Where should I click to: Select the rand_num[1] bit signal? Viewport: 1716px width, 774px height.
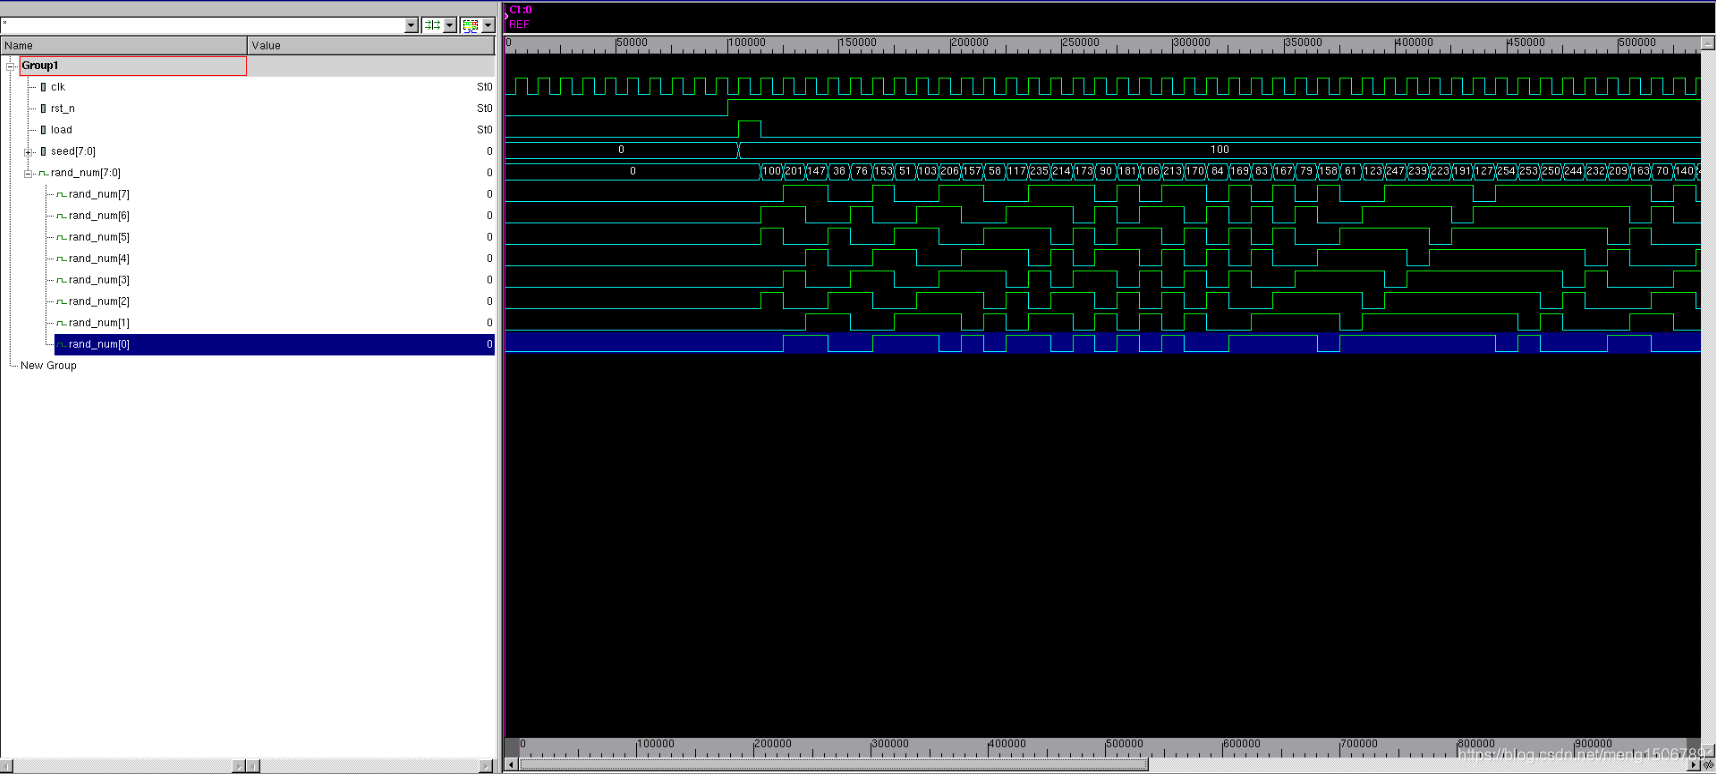tap(99, 323)
